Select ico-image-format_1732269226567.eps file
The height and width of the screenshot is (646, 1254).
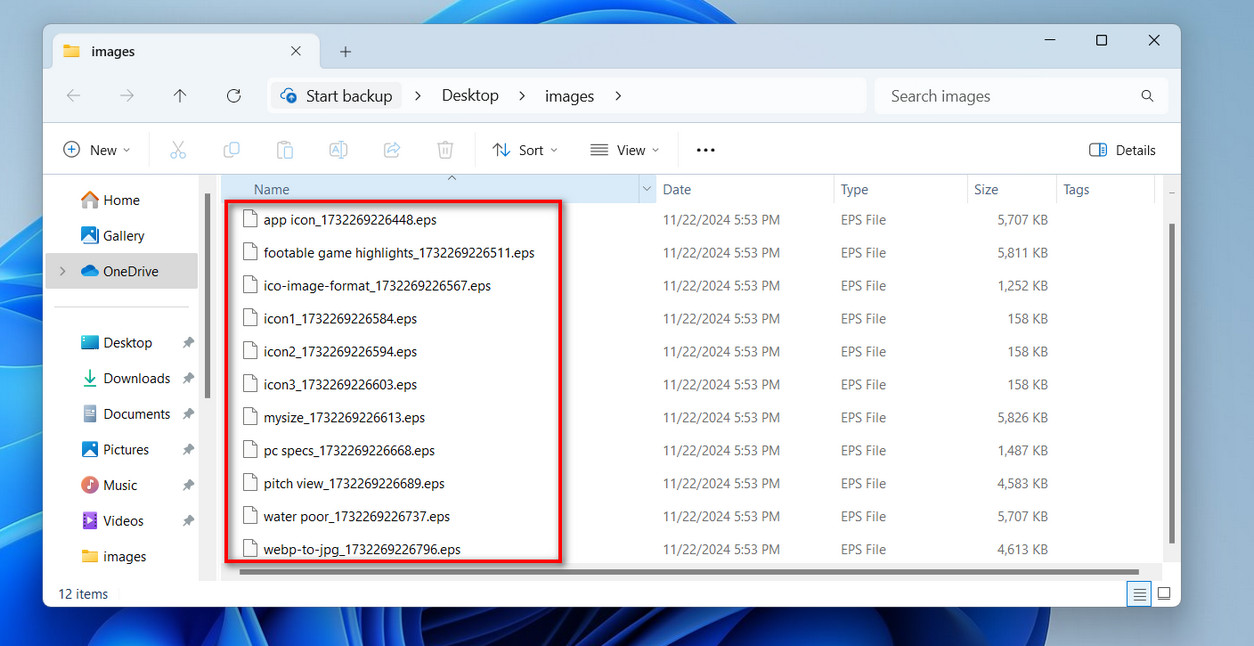coord(367,286)
